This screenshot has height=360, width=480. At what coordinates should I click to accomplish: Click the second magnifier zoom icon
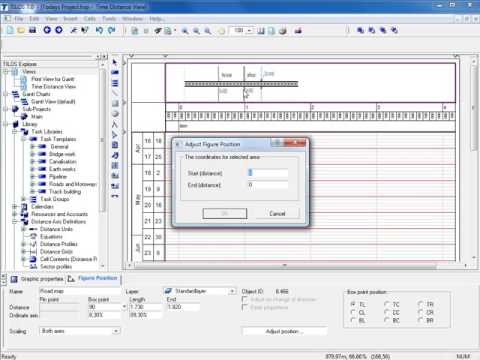(x=197, y=31)
